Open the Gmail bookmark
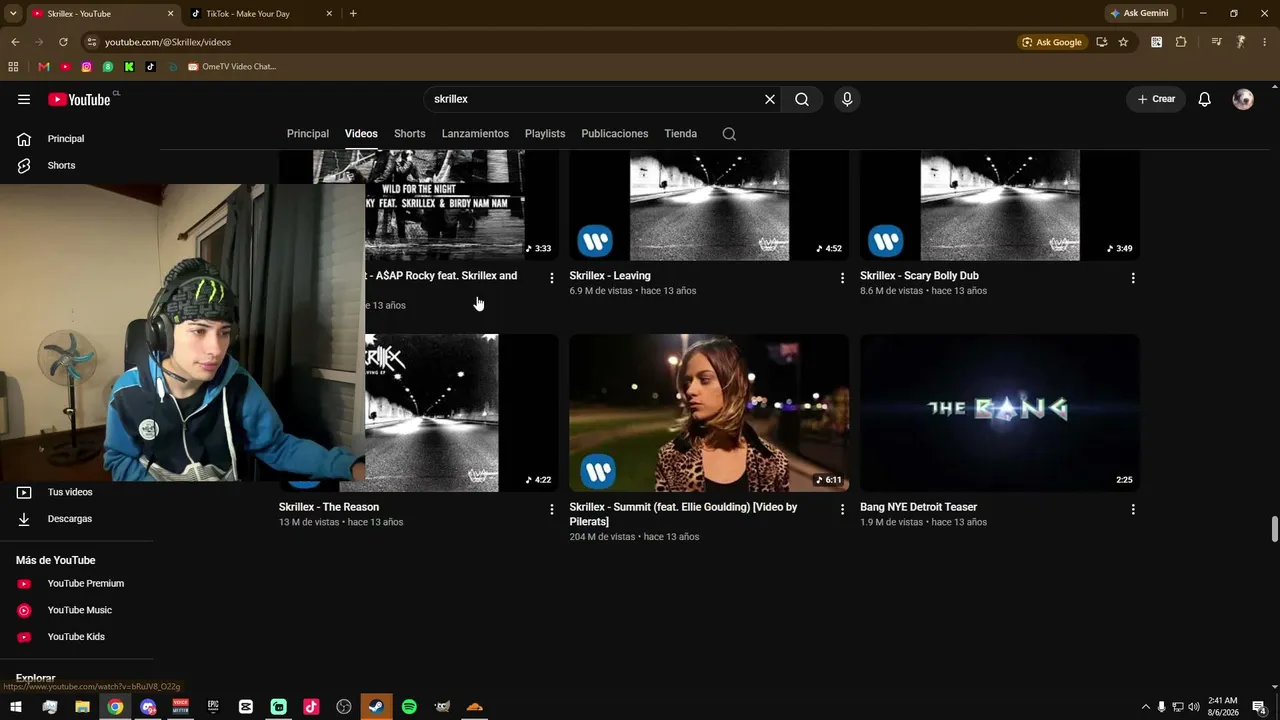Image resolution: width=1280 pixels, height=720 pixels. (x=44, y=67)
